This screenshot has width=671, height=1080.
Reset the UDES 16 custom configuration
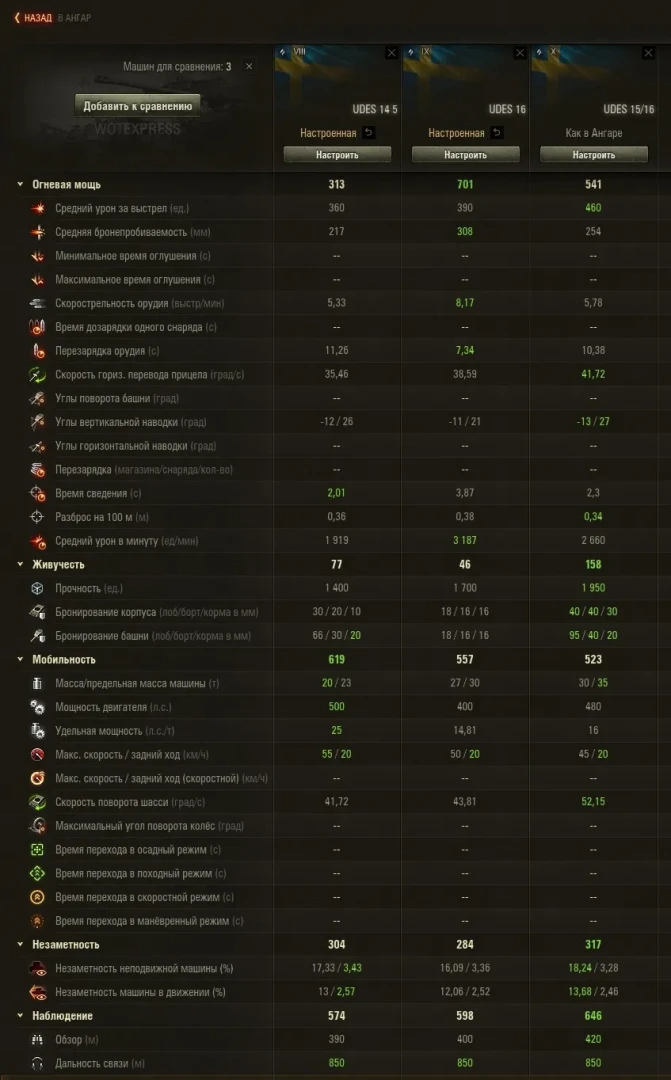point(496,133)
